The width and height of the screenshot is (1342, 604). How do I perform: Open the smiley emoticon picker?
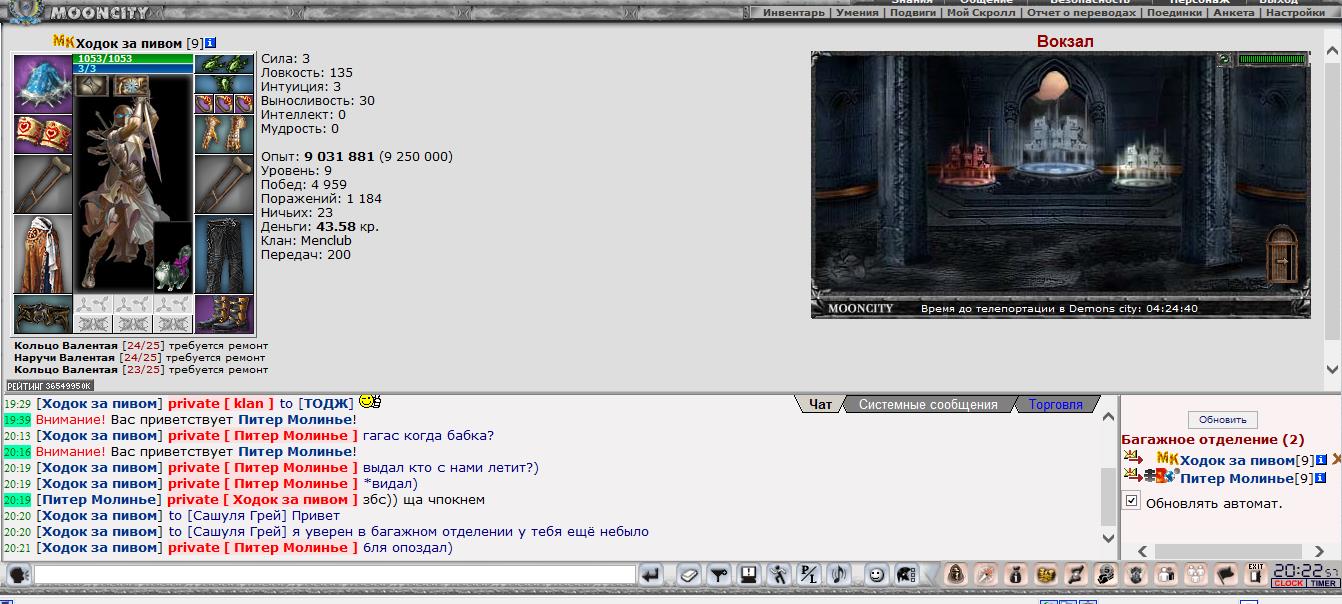(x=877, y=575)
